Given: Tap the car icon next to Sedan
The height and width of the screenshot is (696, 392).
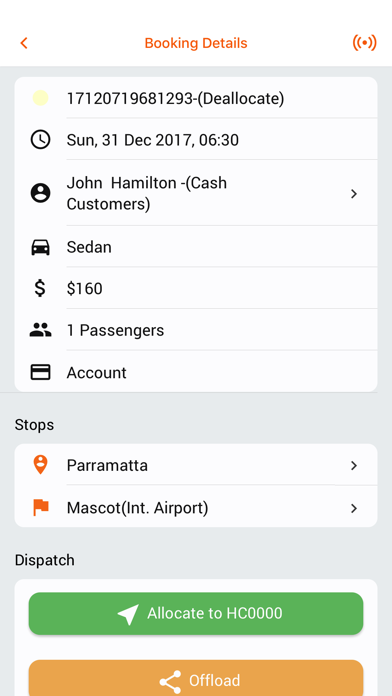Looking at the screenshot, I should (40, 247).
